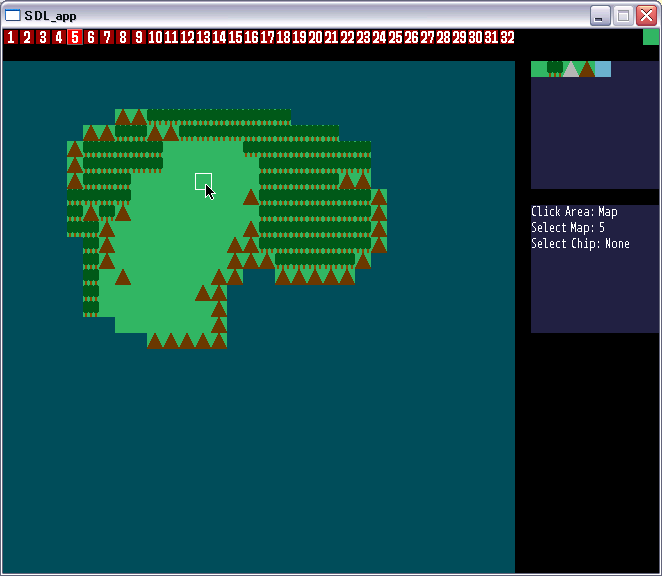Select map number 25
Viewport: 662px width, 576px height.
tap(395, 37)
